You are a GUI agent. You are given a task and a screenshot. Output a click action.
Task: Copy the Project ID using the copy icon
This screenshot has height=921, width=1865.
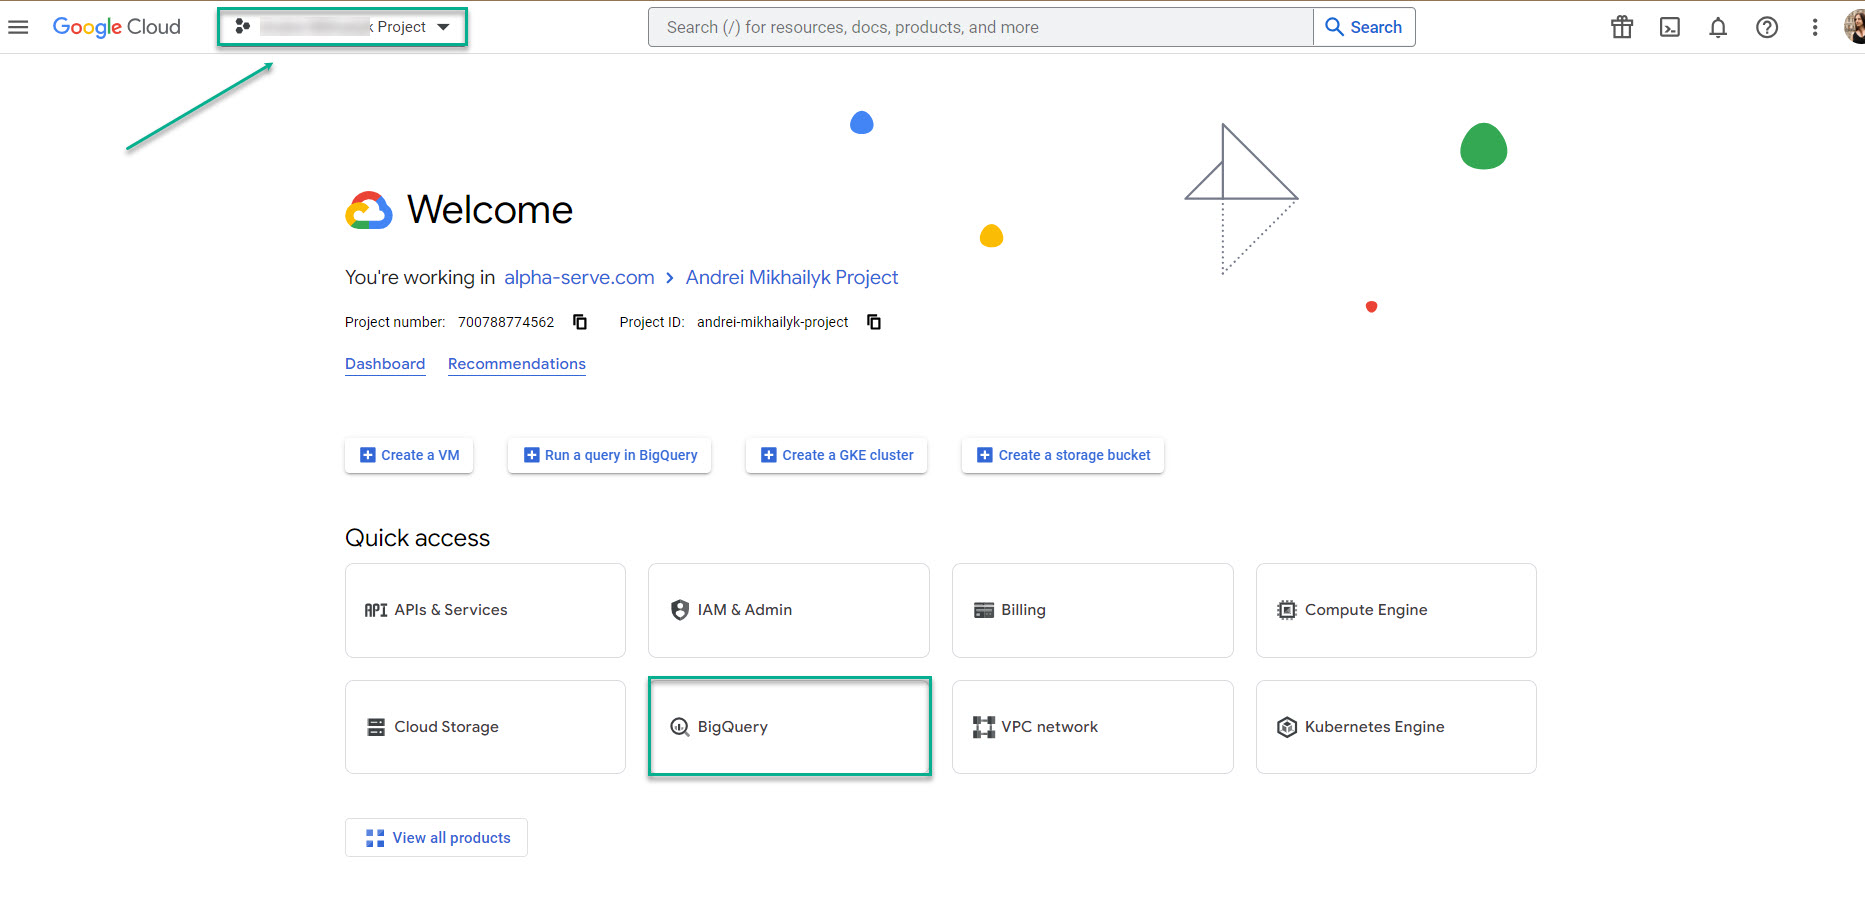tap(873, 321)
